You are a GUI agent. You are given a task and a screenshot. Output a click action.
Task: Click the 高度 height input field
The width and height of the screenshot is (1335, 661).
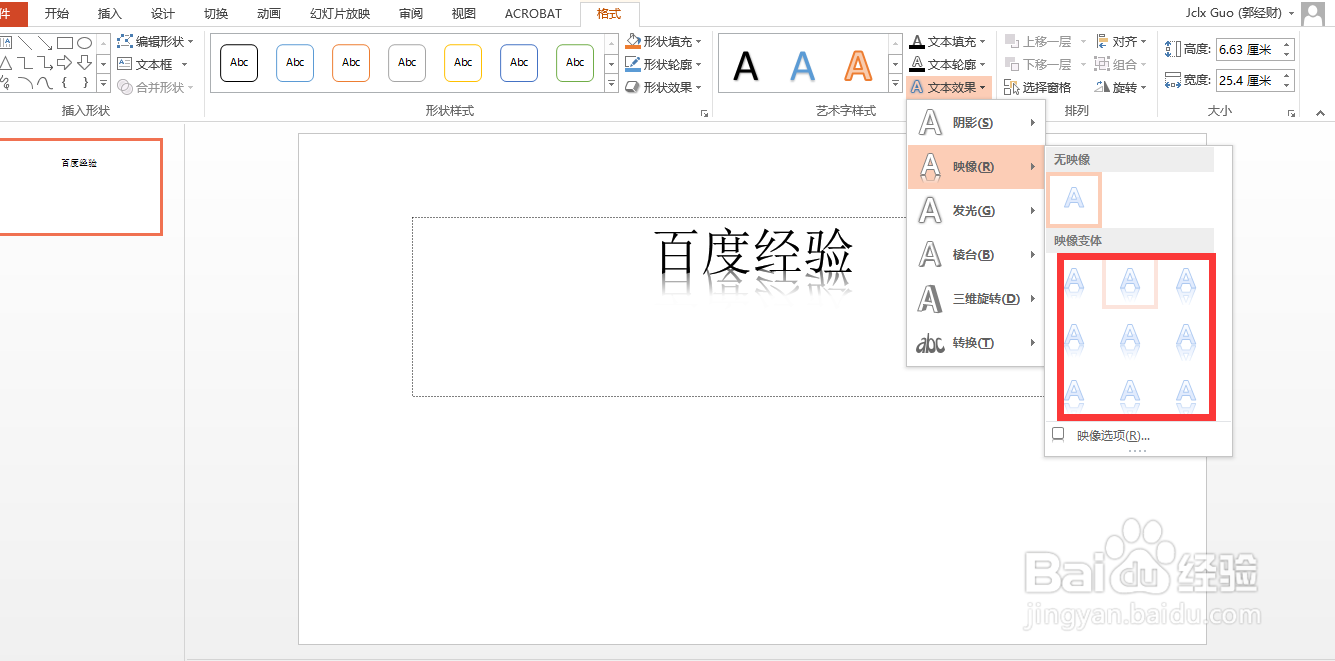click(x=1246, y=49)
